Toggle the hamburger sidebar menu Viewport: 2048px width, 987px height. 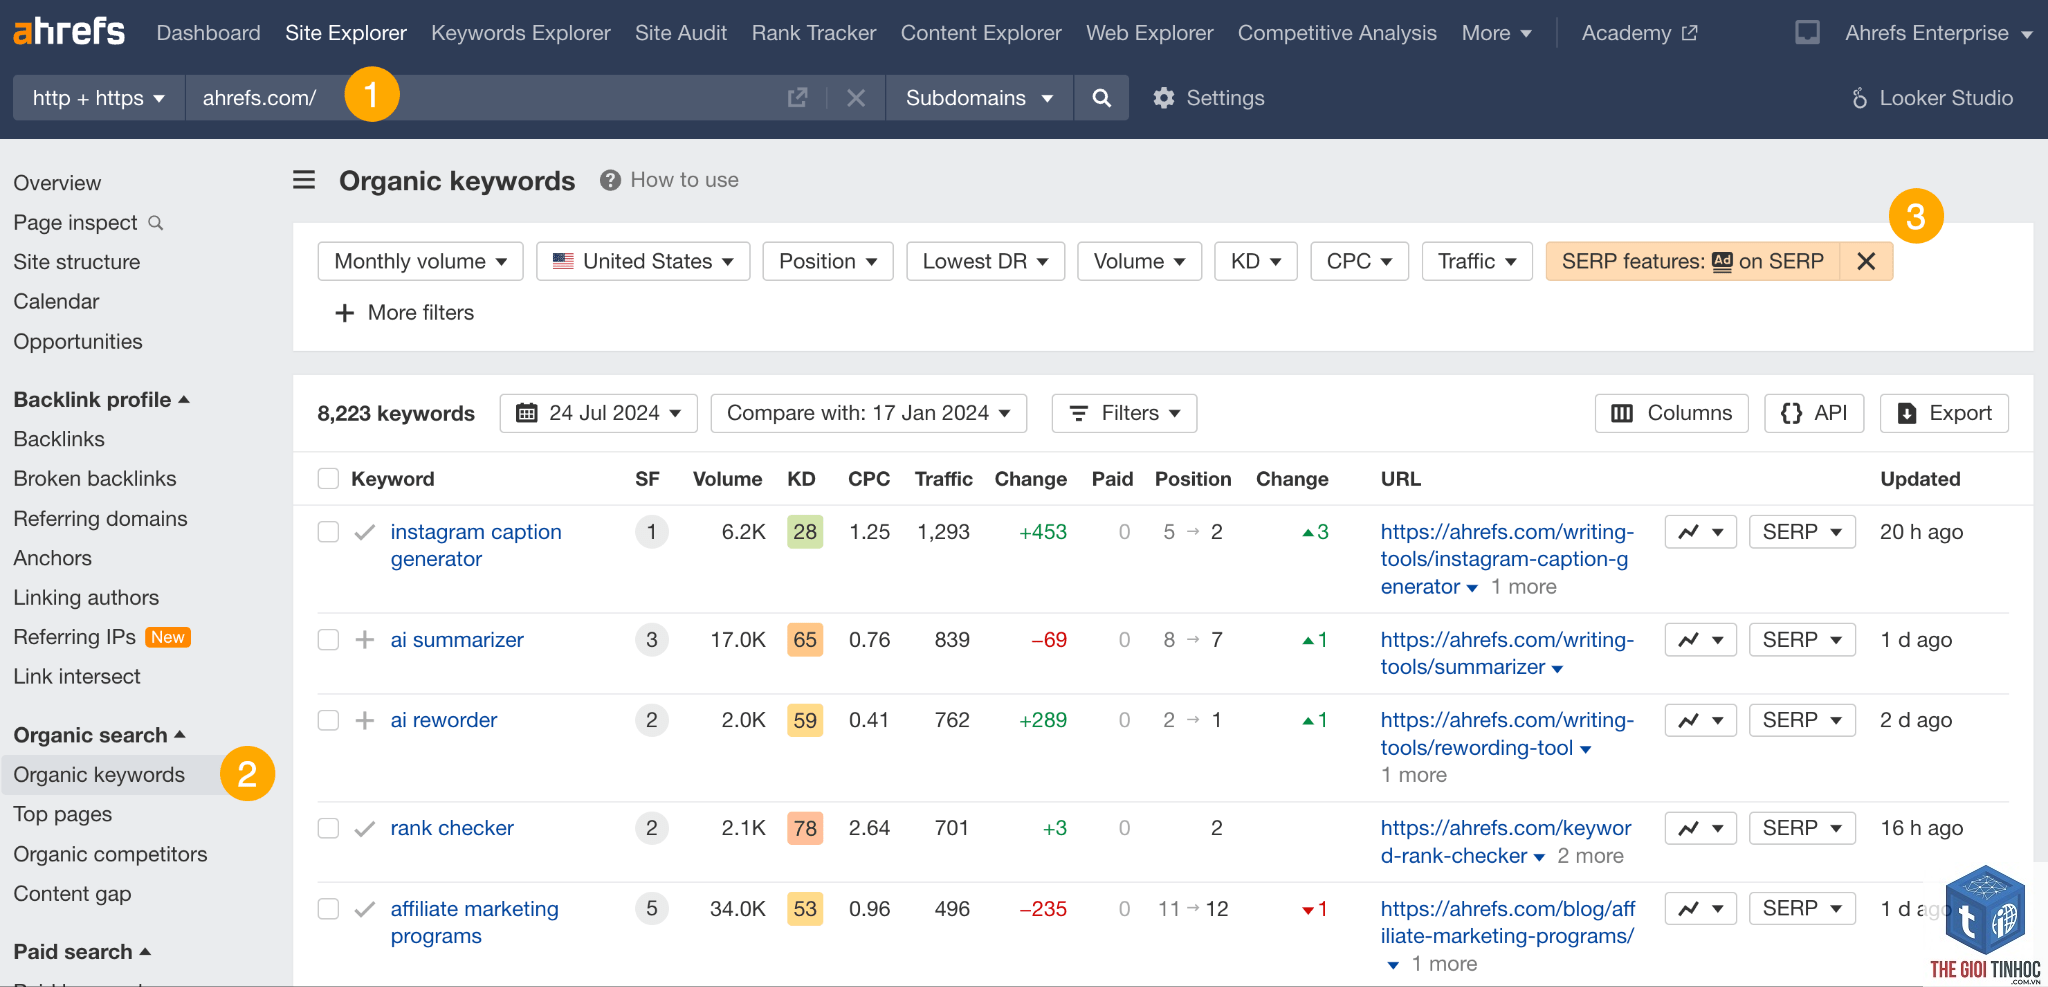pyautogui.click(x=304, y=180)
